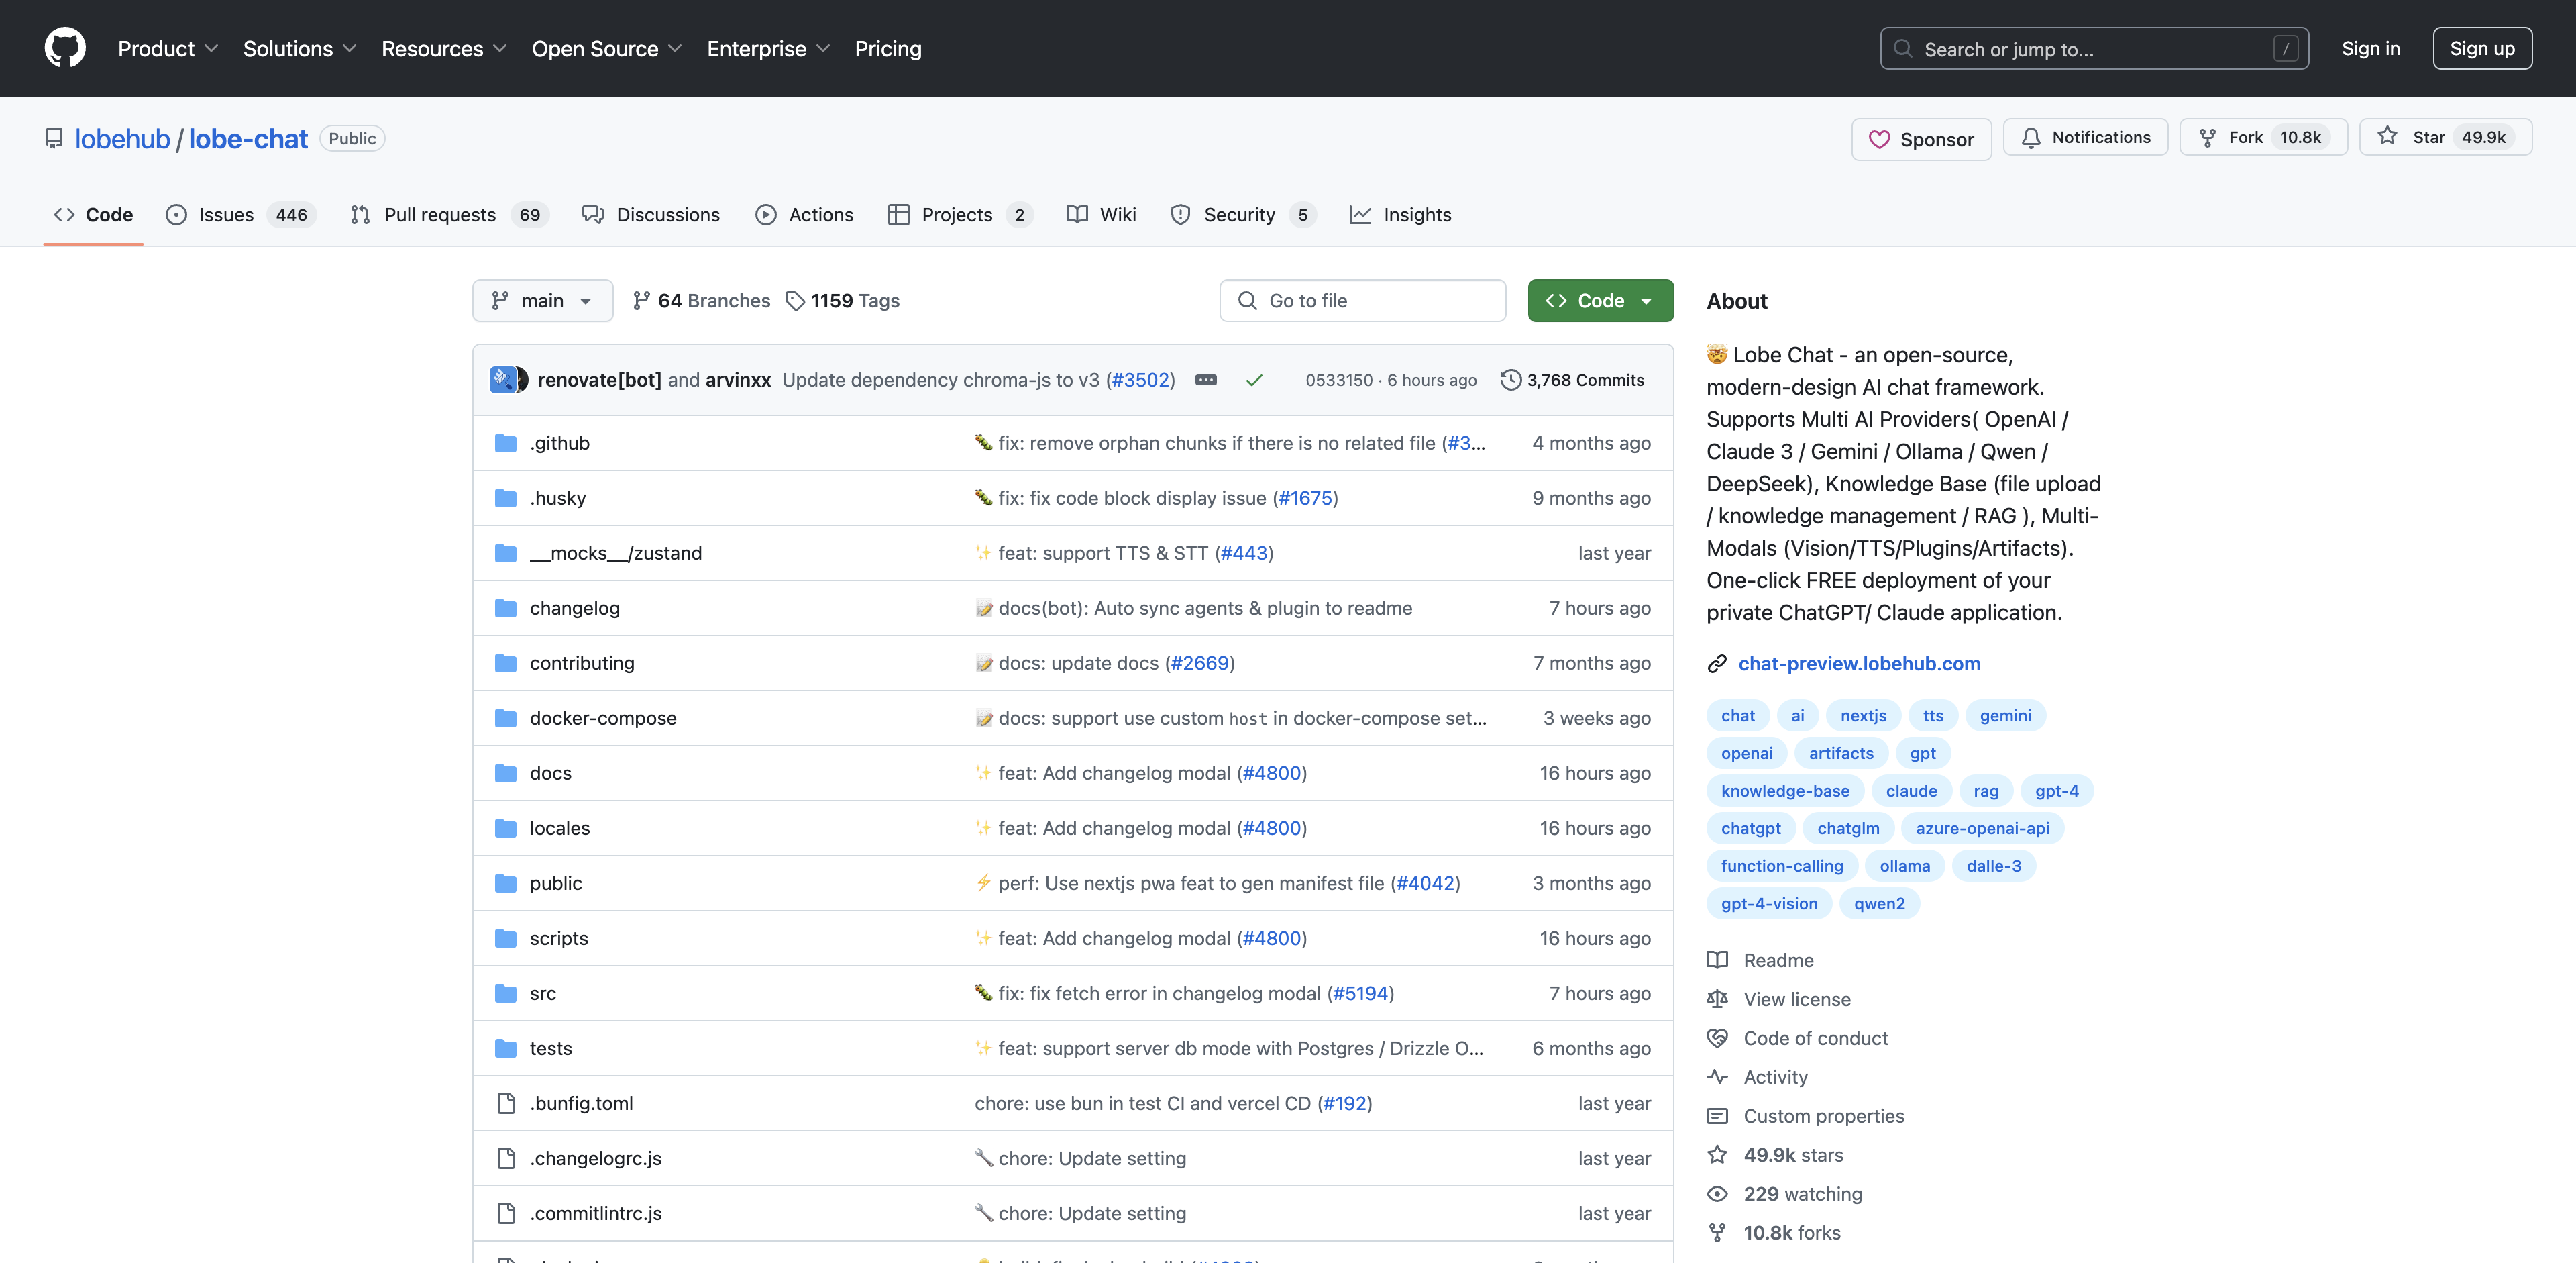The image size is (2576, 1263).
Task: Open the Product dropdown menu
Action: point(167,48)
